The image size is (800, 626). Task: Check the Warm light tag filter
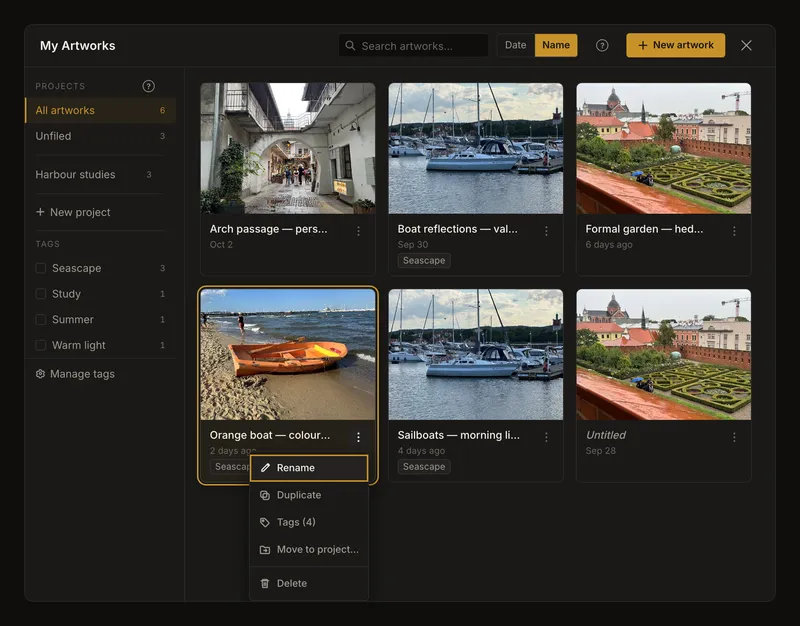(41, 345)
